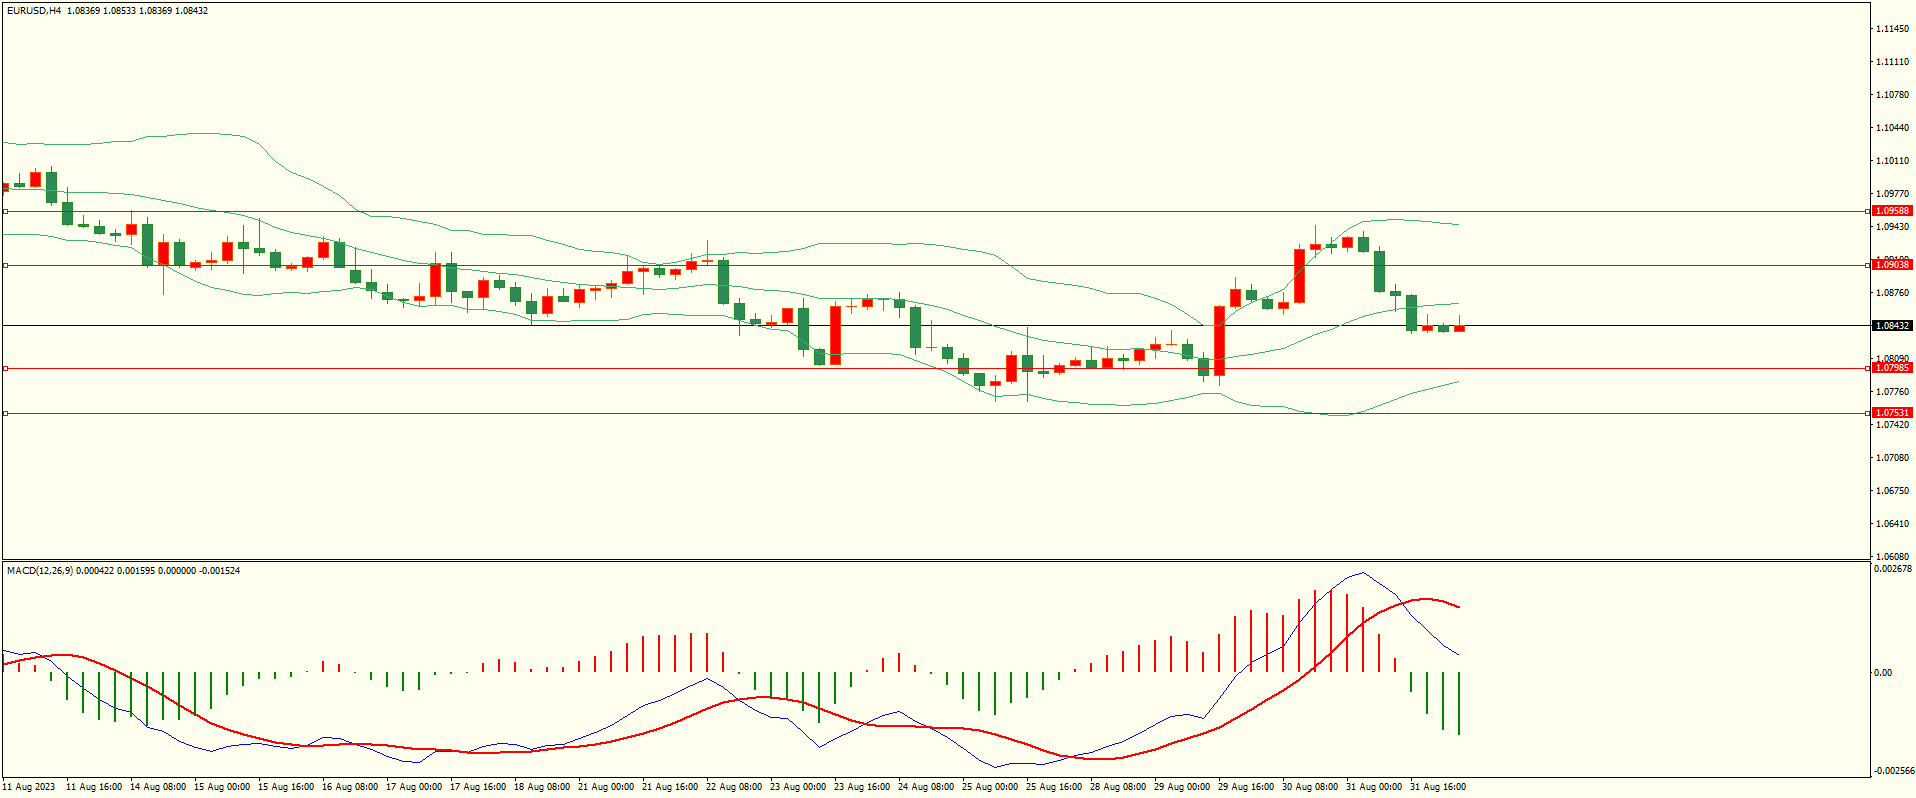Image resolution: width=1916 pixels, height=798 pixels.
Task: Click the last green MACD histogram bar
Action: click(x=1459, y=703)
